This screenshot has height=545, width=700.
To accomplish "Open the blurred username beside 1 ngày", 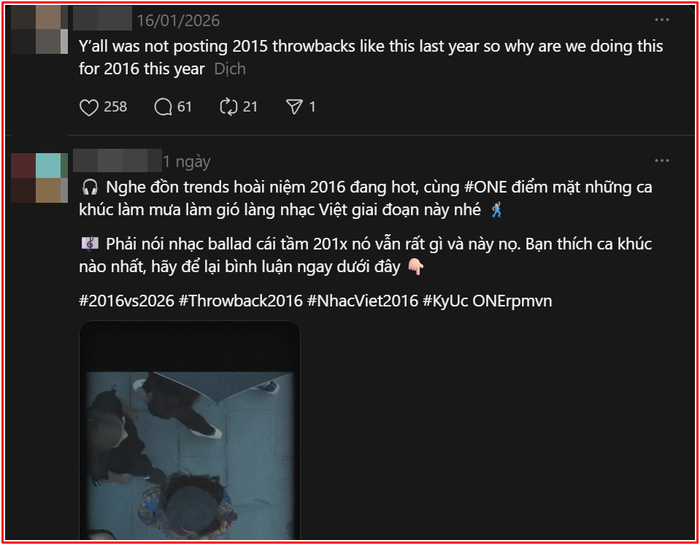I will pos(118,161).
